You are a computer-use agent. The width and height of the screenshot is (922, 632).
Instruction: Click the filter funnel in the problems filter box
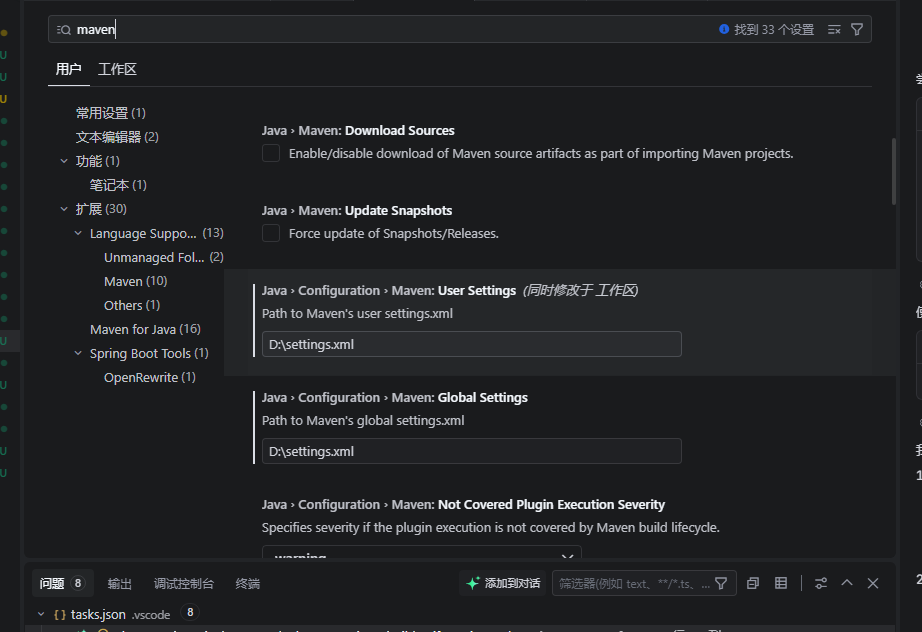click(x=721, y=583)
